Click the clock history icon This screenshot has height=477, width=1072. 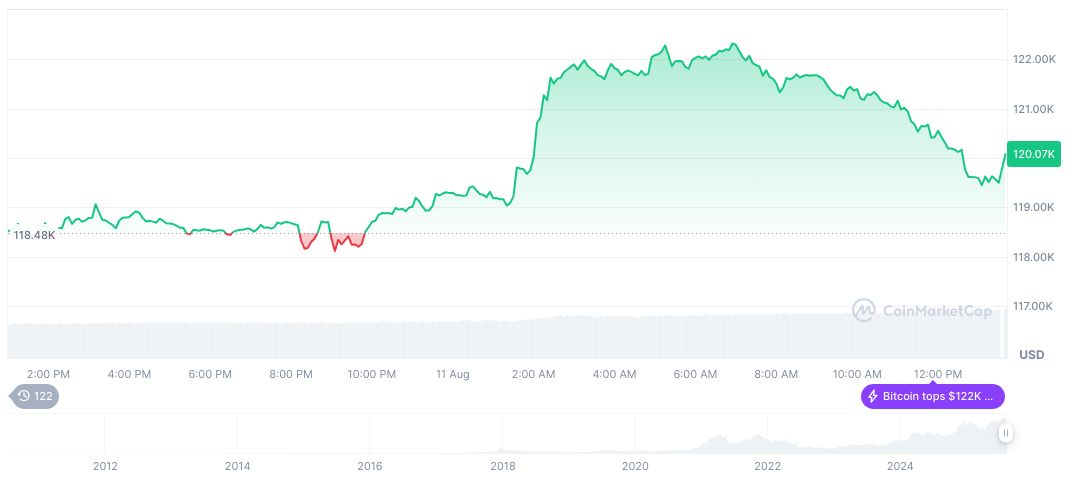(24, 396)
